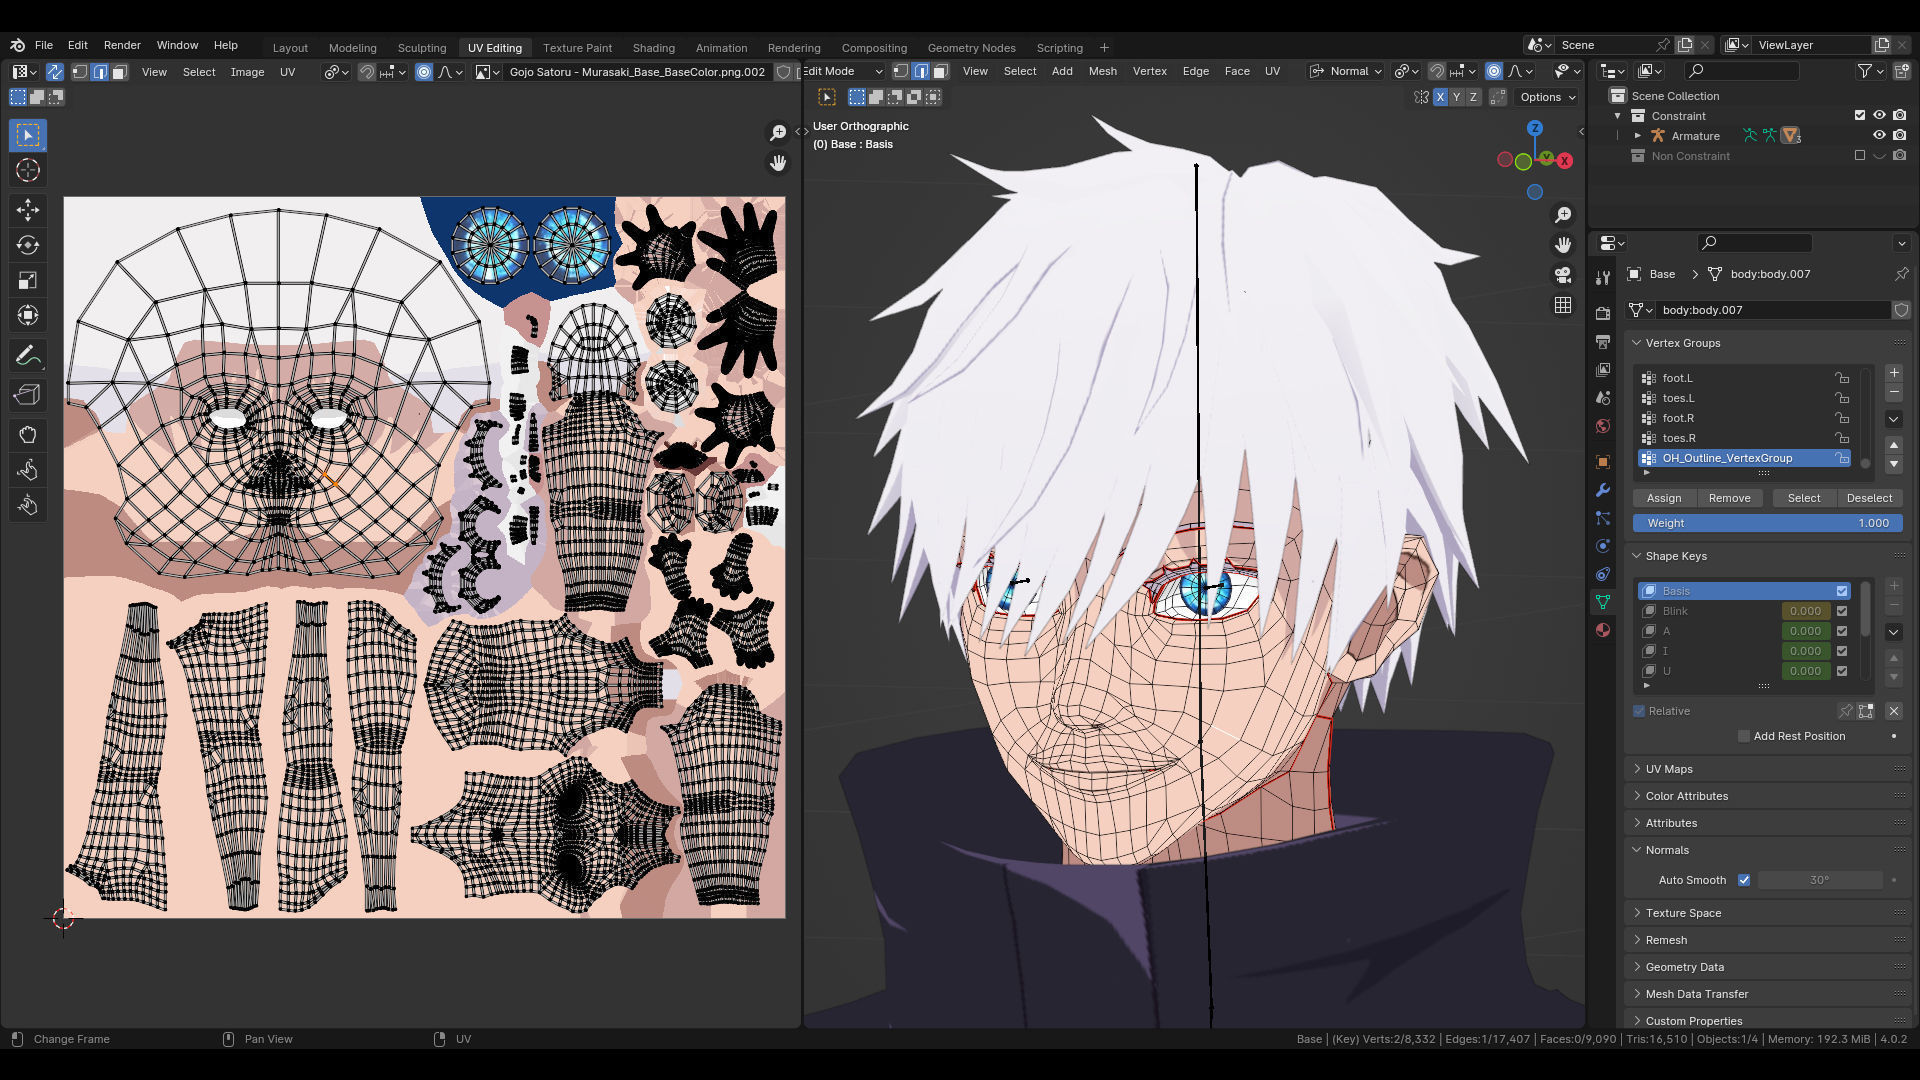Toggle visibility of Armature object
Screen dimensions: 1920x1080
tap(1879, 135)
